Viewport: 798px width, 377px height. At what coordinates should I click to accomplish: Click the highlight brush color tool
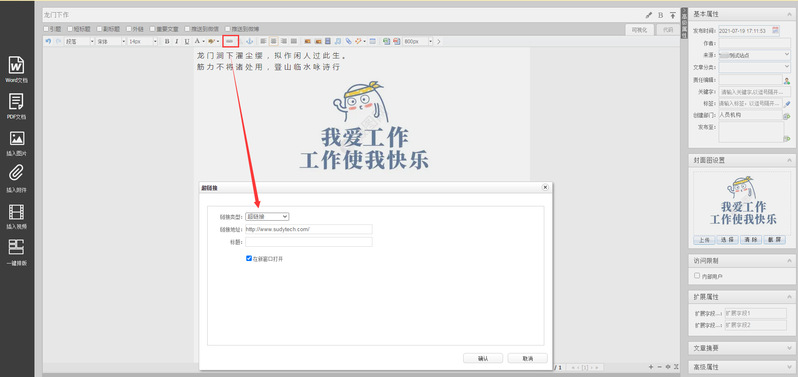[211, 41]
